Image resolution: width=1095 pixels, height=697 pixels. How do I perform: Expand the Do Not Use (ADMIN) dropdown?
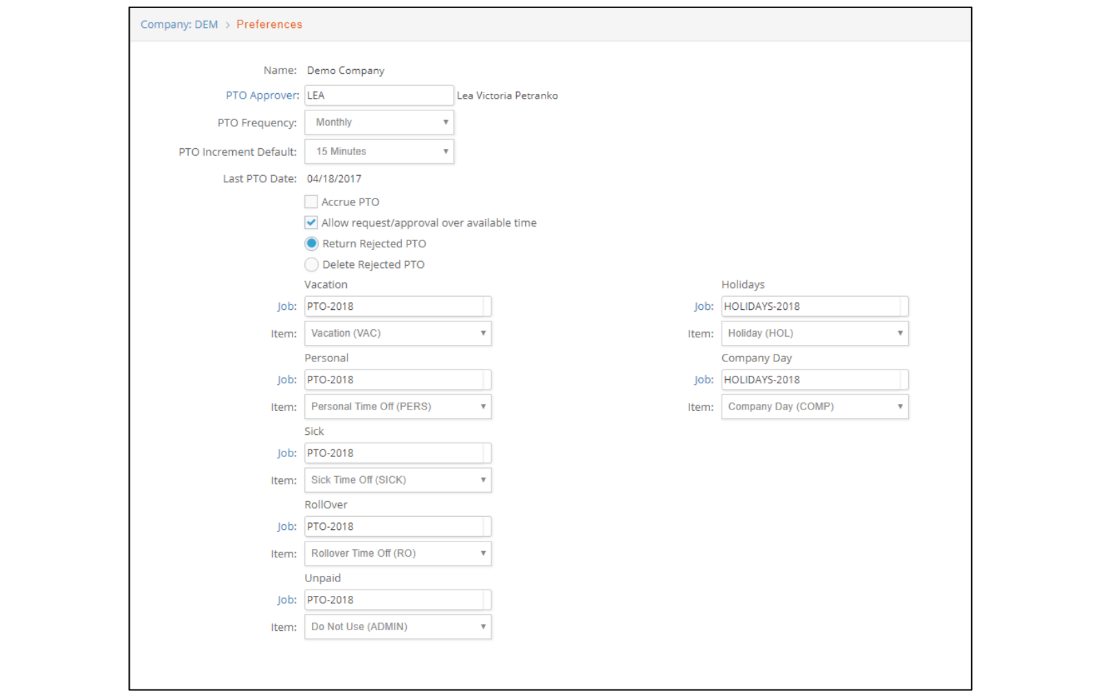pos(397,627)
